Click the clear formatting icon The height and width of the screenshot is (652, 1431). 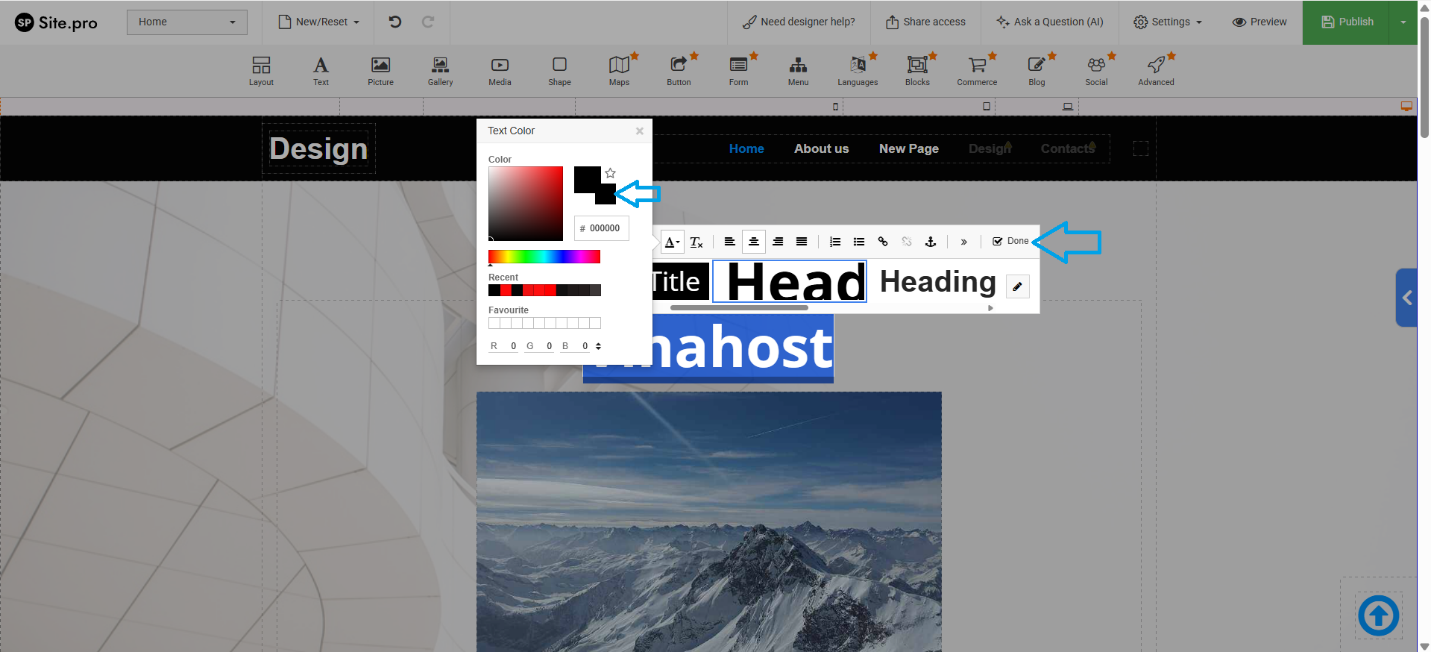point(697,242)
